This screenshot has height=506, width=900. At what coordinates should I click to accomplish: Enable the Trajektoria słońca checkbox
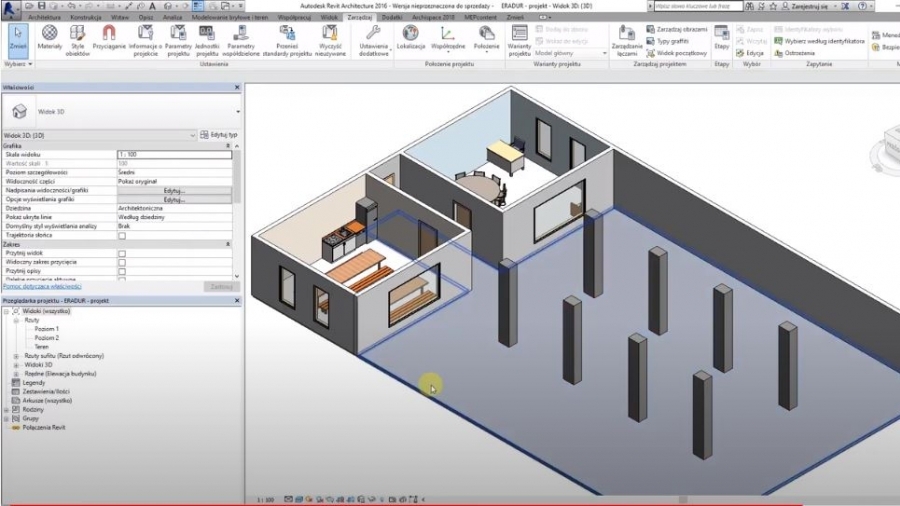click(x=122, y=236)
